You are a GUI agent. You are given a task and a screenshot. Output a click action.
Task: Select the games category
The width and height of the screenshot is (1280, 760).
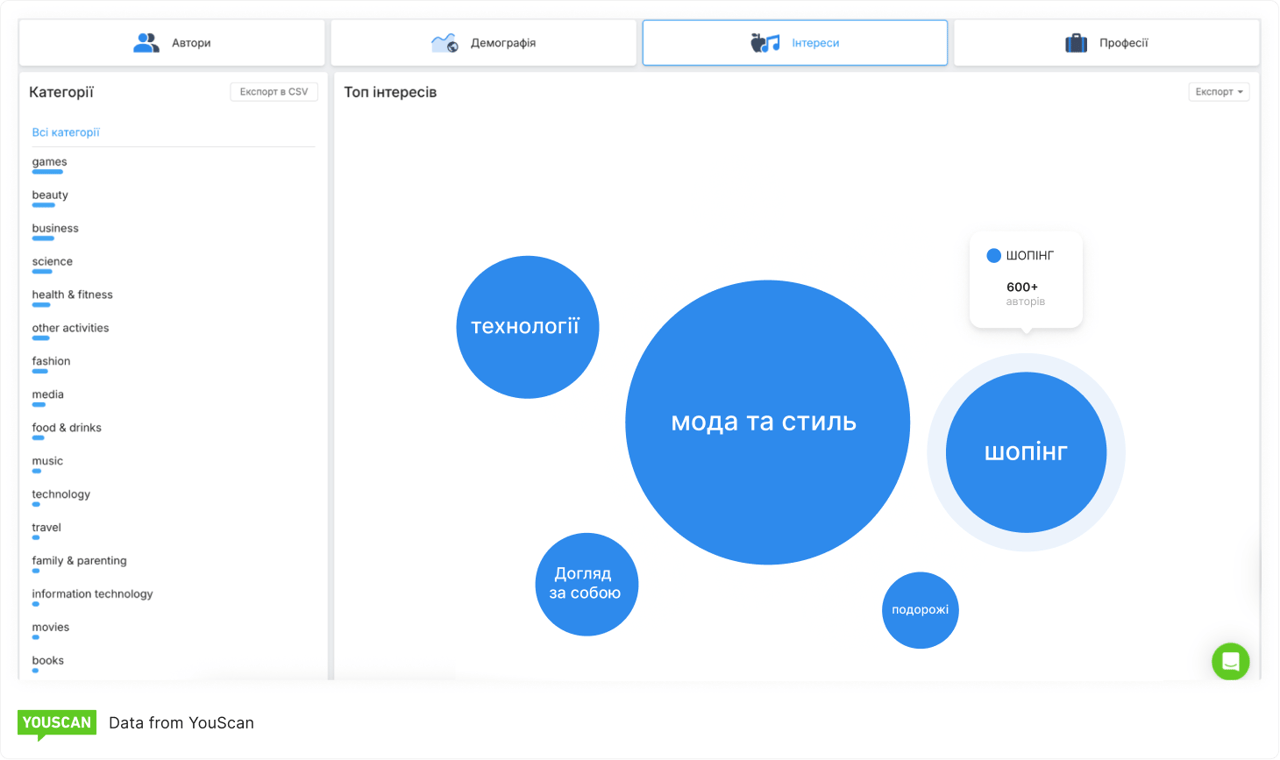coord(50,162)
